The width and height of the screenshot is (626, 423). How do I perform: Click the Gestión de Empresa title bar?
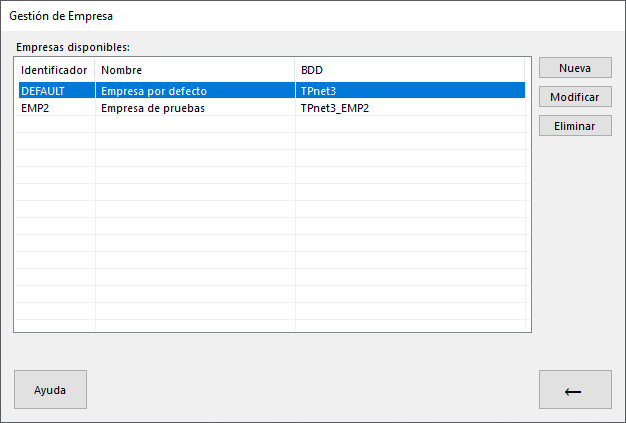coord(313,16)
